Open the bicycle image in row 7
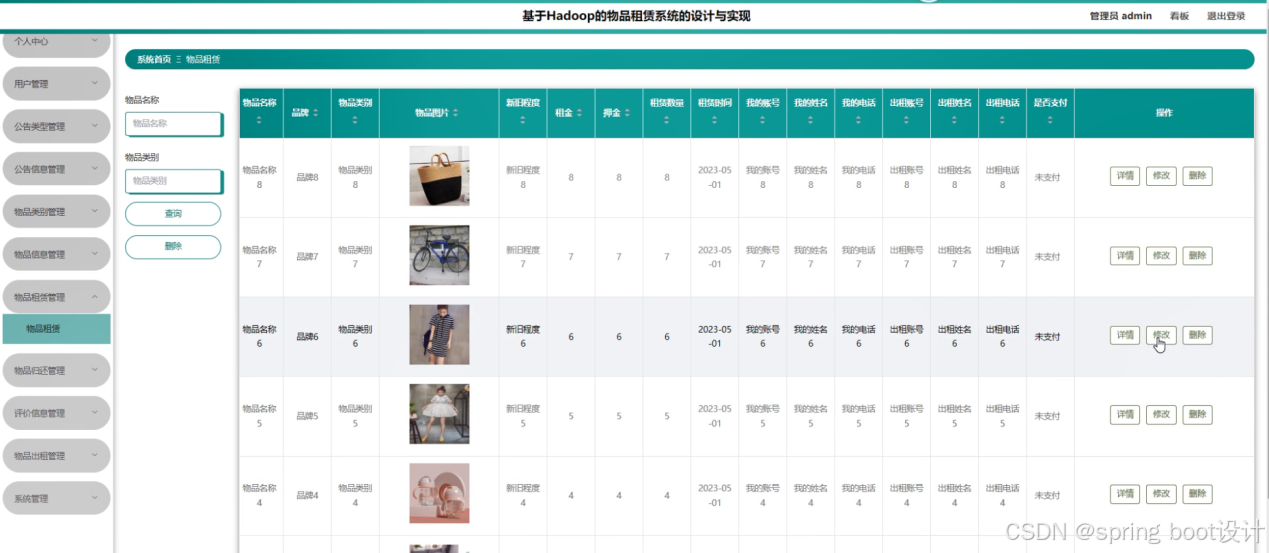The width and height of the screenshot is (1269, 553). tap(439, 255)
